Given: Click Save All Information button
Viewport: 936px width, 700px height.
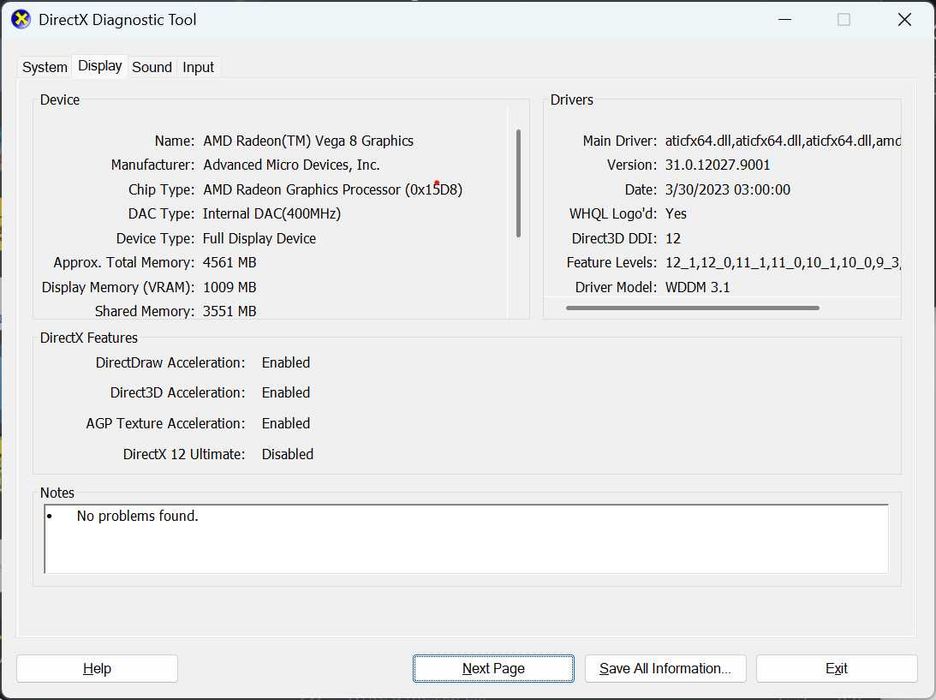Looking at the screenshot, I should tap(665, 668).
